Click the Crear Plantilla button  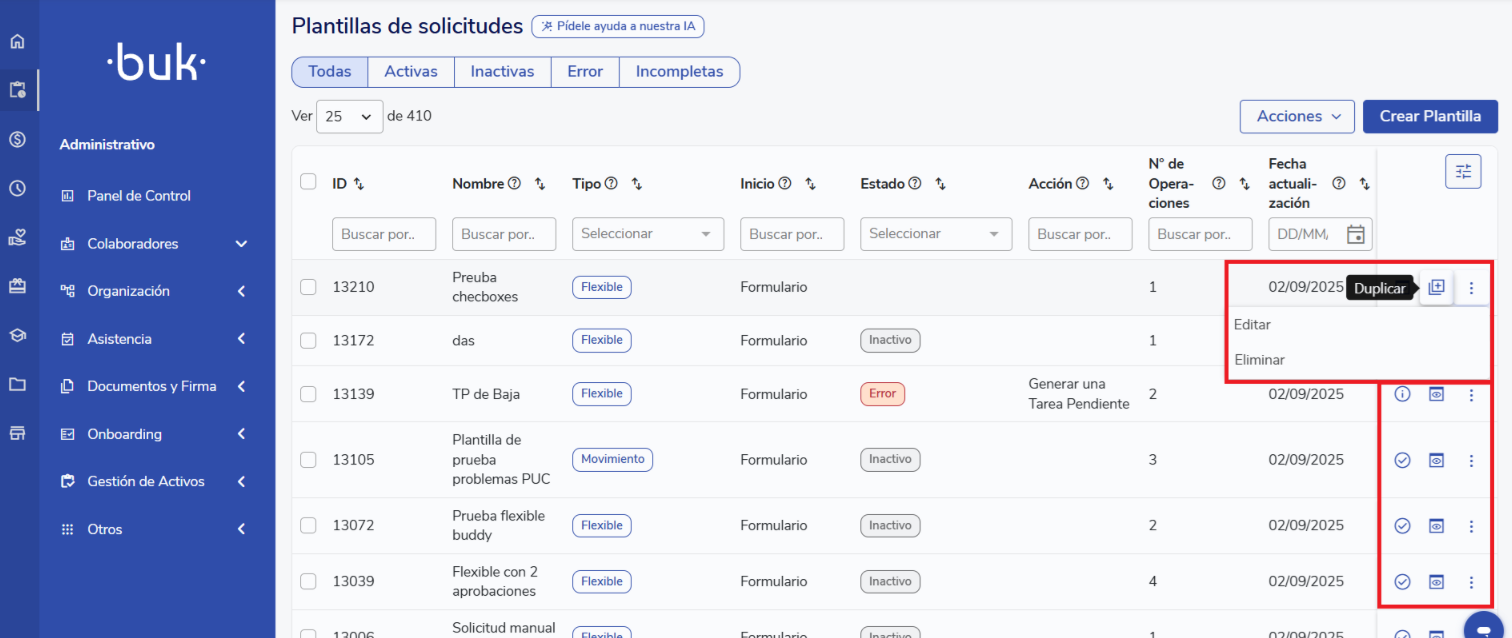point(1429,117)
